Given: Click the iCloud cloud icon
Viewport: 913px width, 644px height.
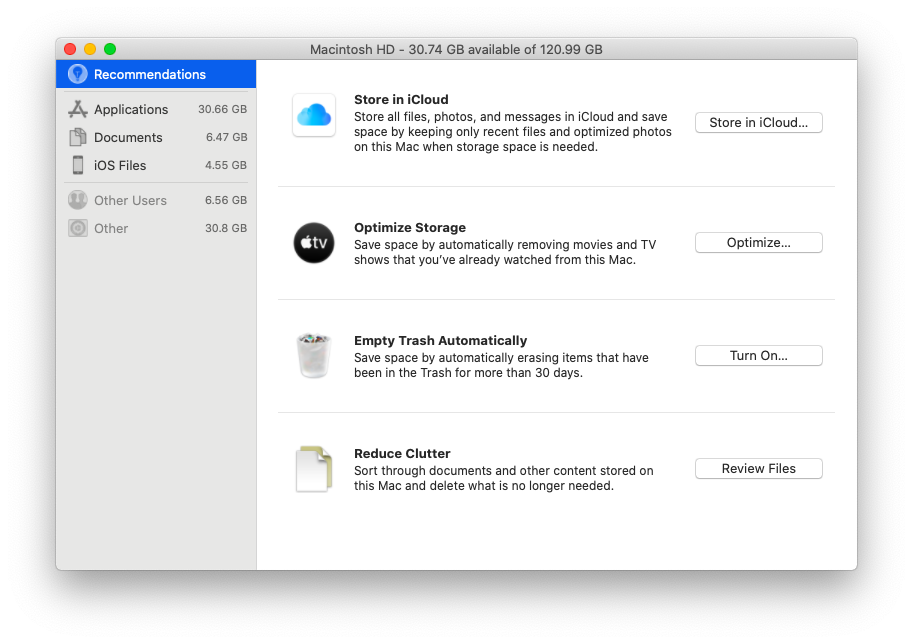Looking at the screenshot, I should (x=314, y=115).
